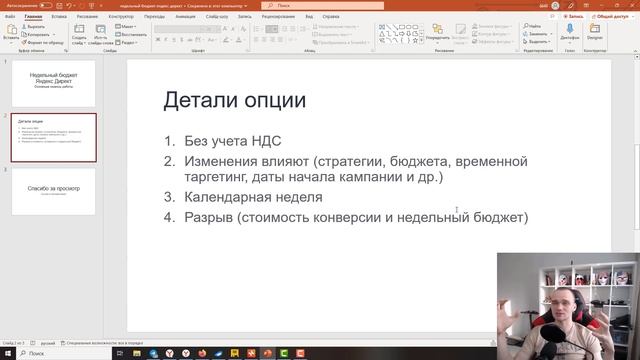The image size is (640, 360).
Task: Open the green Camtasia taskbar icon
Action: (284, 353)
